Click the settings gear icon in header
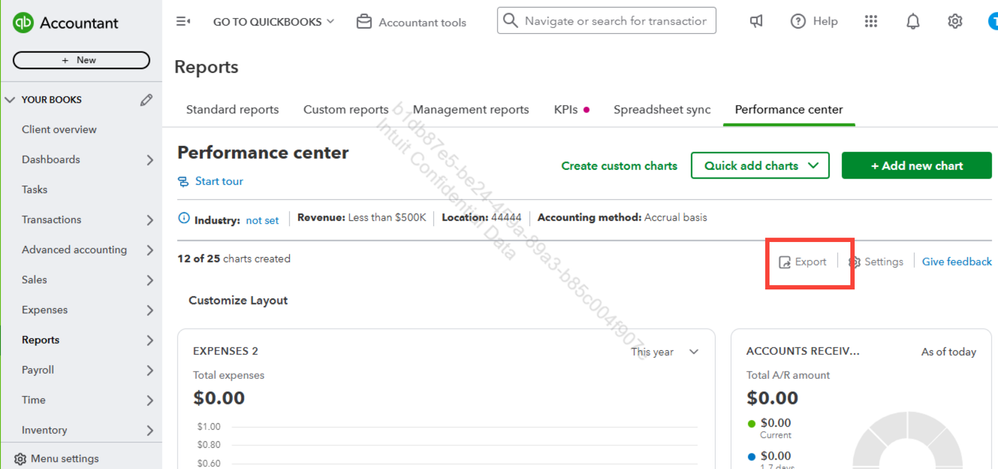This screenshot has width=998, height=469. (x=955, y=21)
